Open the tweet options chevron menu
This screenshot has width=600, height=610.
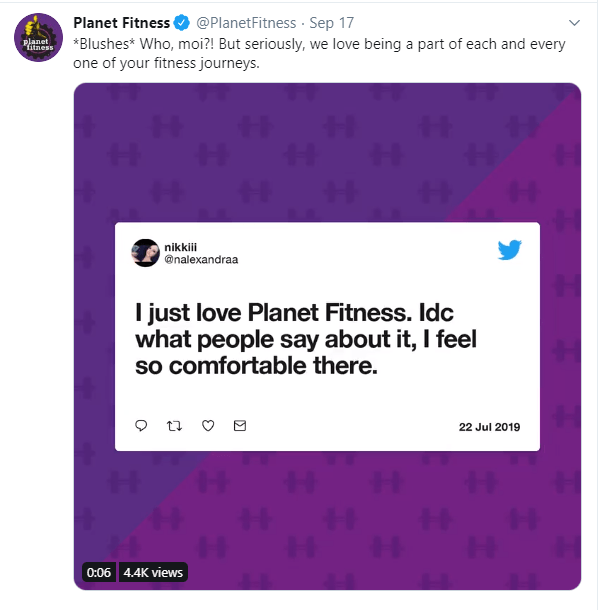[574, 23]
